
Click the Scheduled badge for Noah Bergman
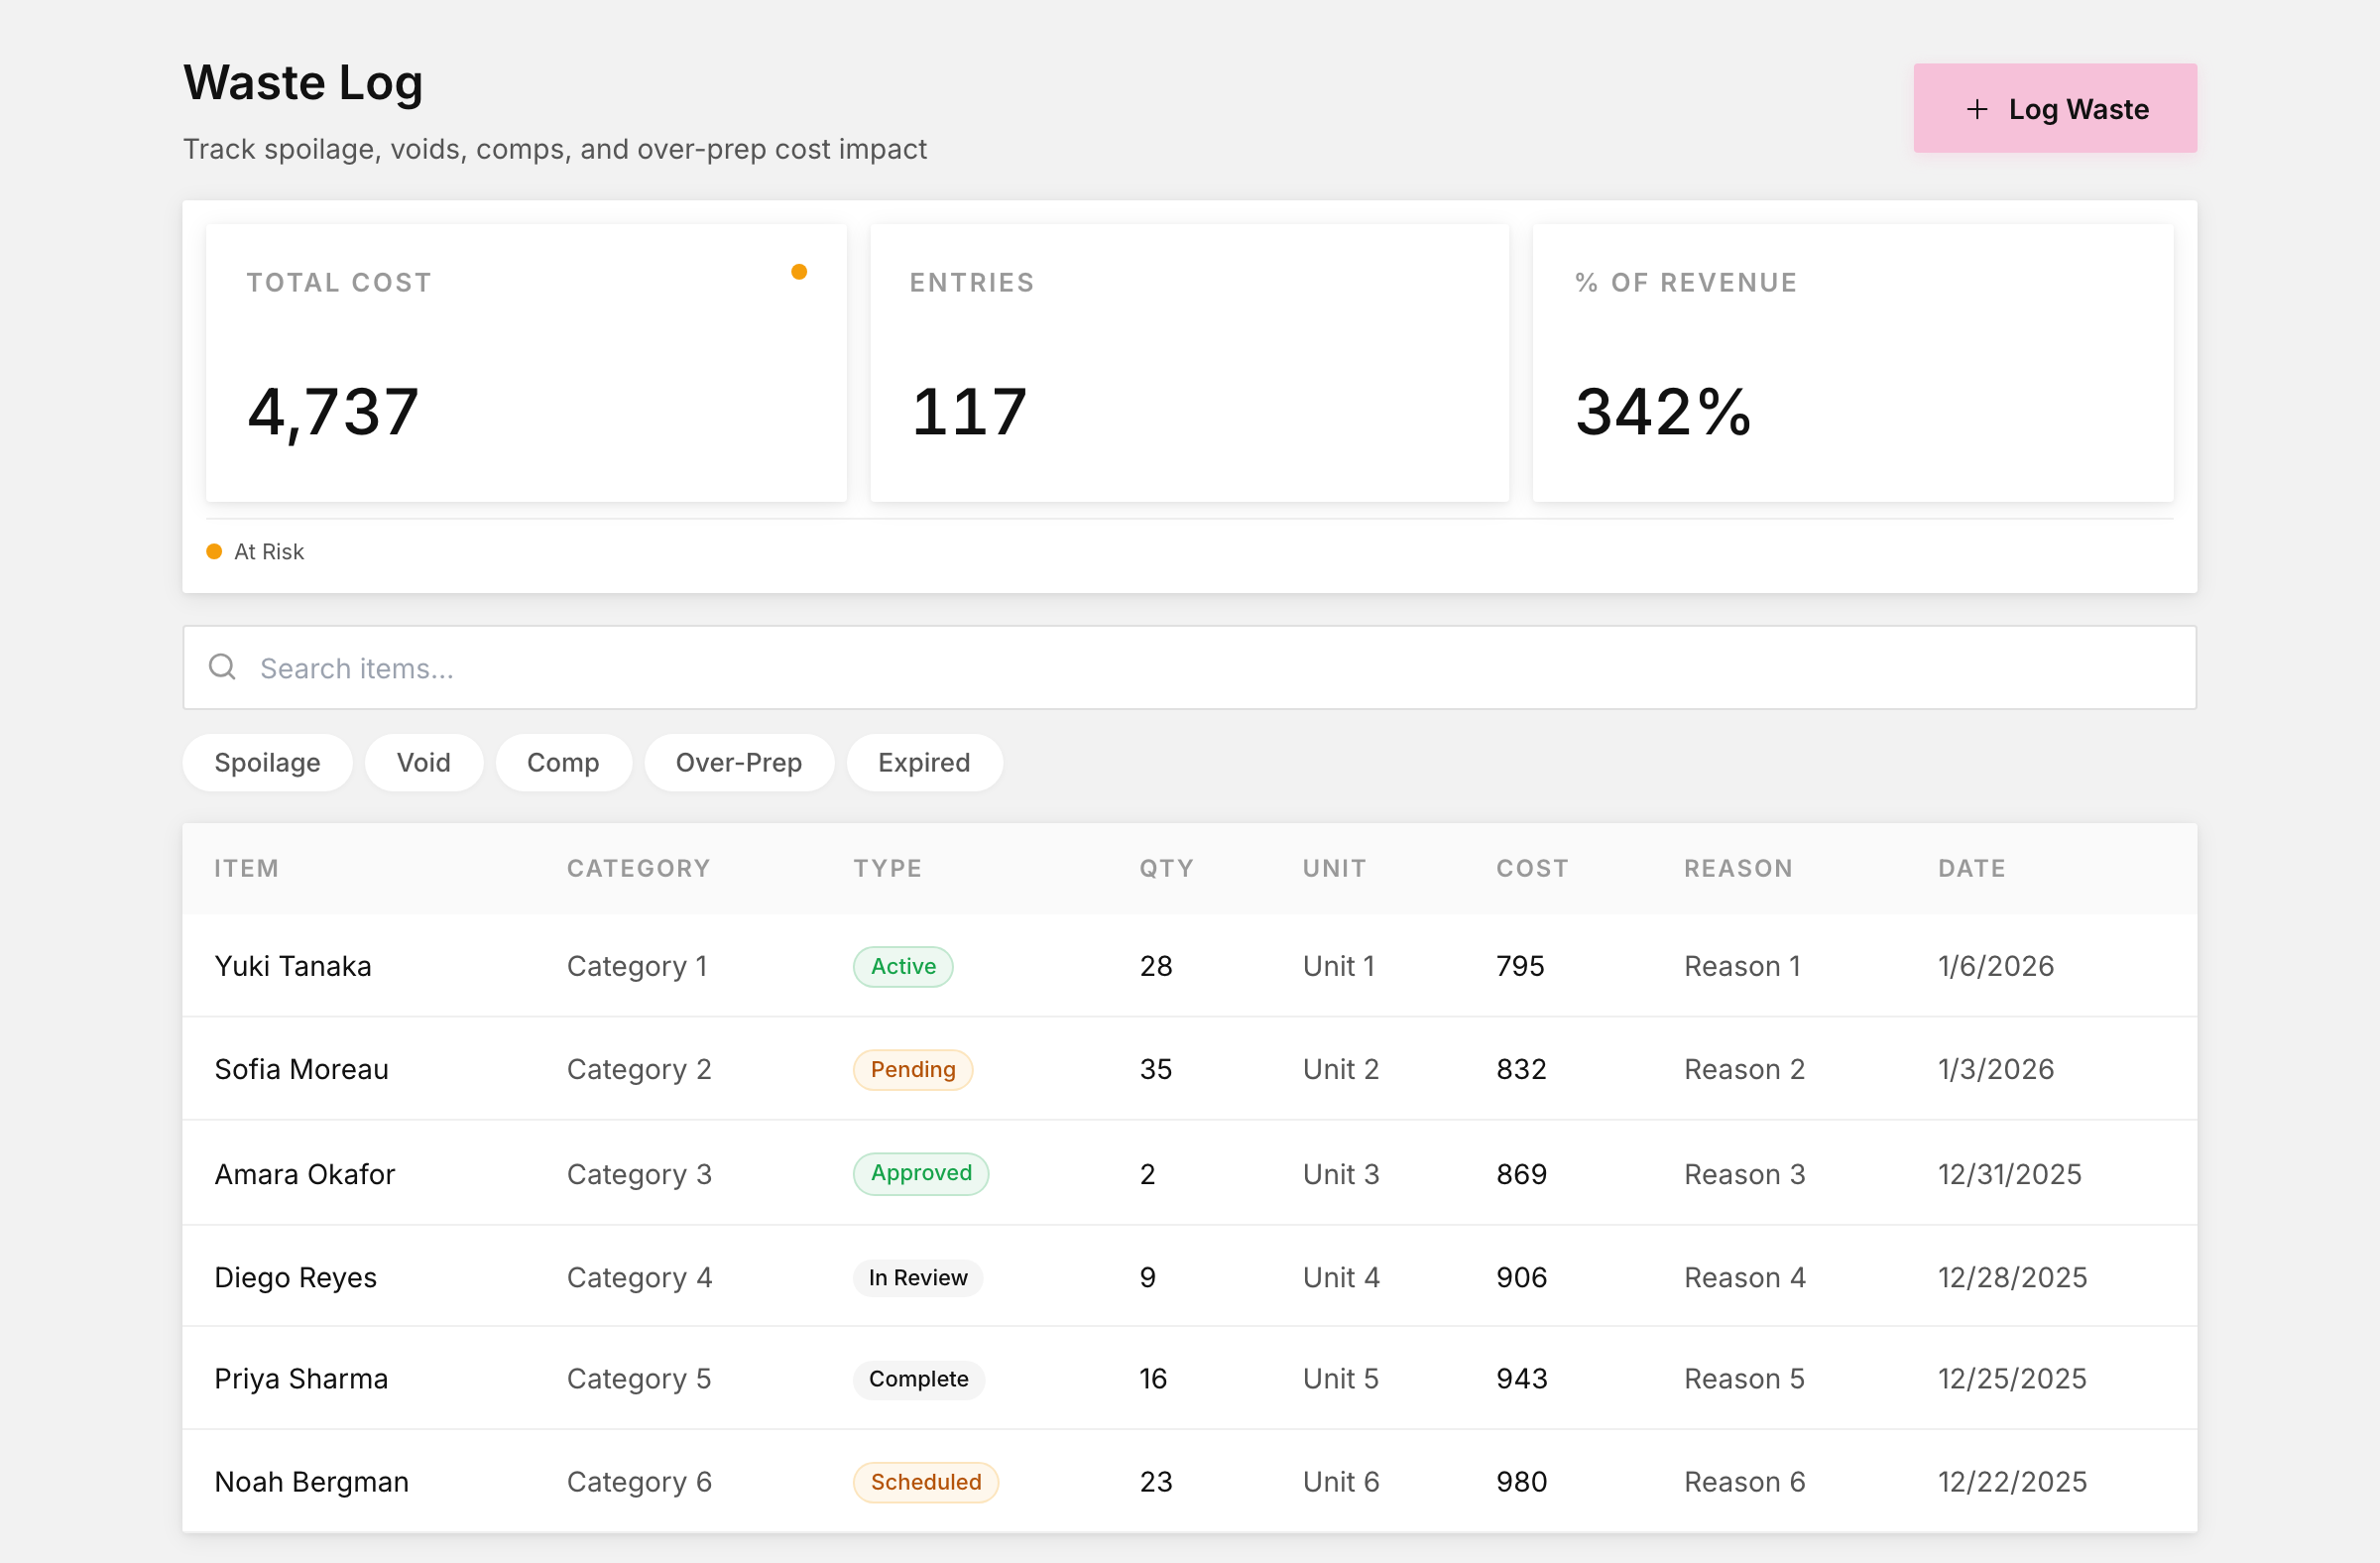[x=925, y=1481]
